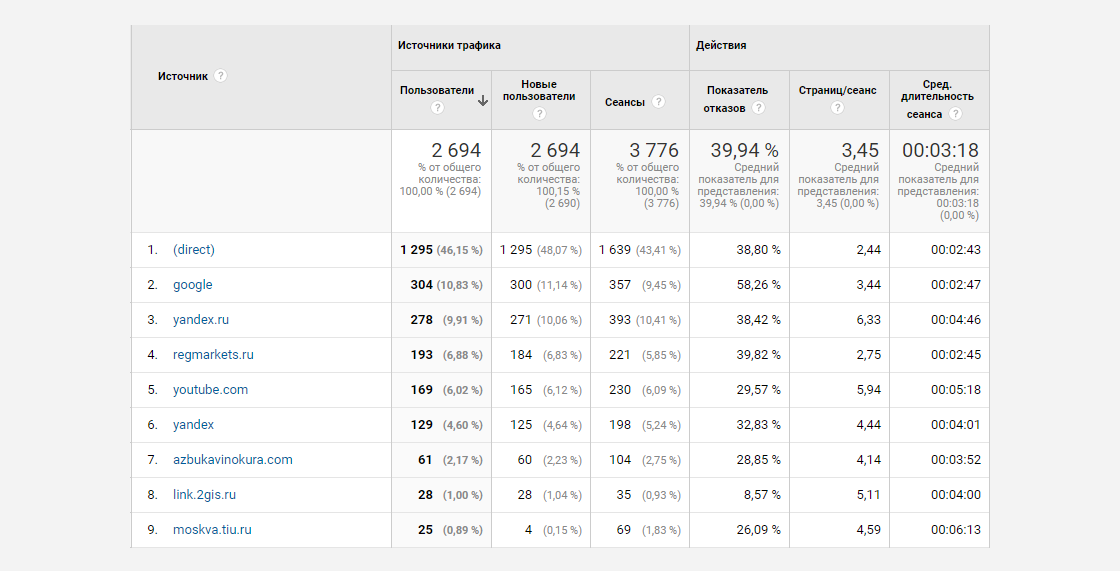Select session duration 00:04:46 for yandex.ru

(x=956, y=319)
